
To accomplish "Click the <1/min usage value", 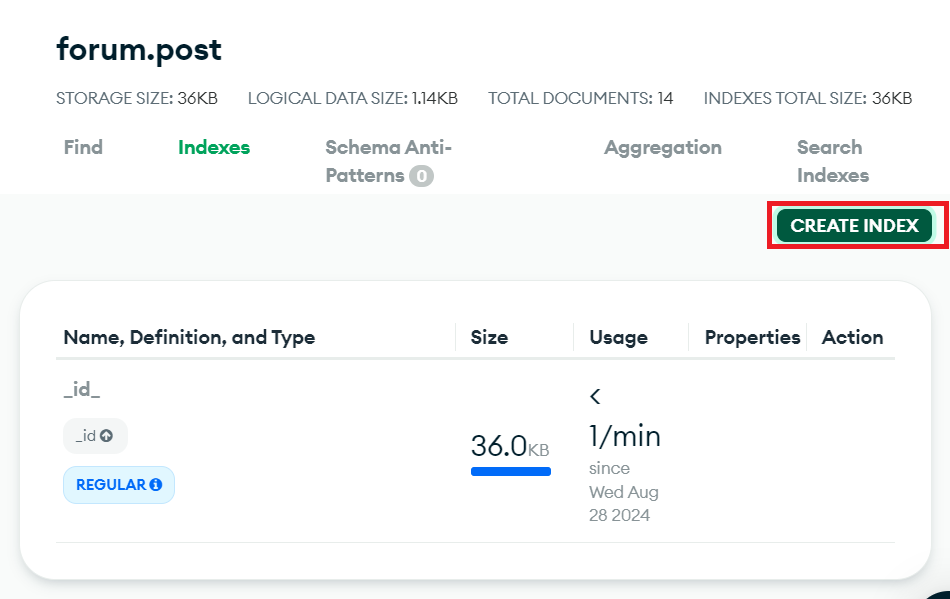I will pyautogui.click(x=625, y=420).
